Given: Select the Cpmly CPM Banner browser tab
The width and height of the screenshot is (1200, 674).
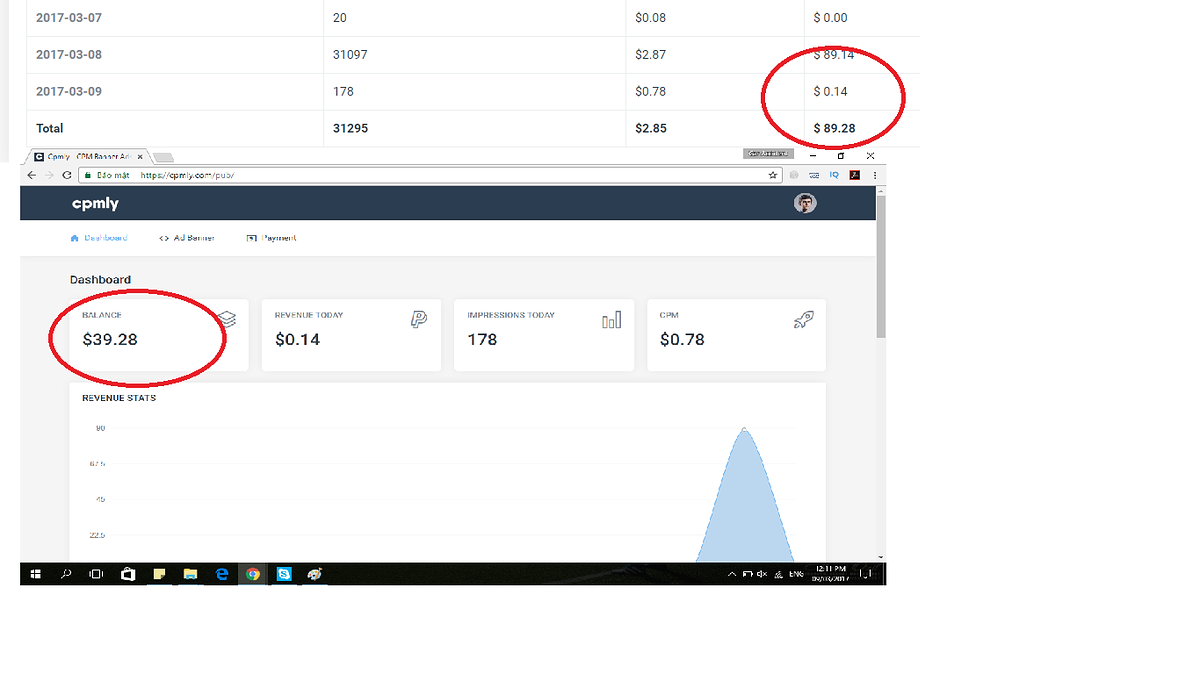Looking at the screenshot, I should click(x=88, y=157).
